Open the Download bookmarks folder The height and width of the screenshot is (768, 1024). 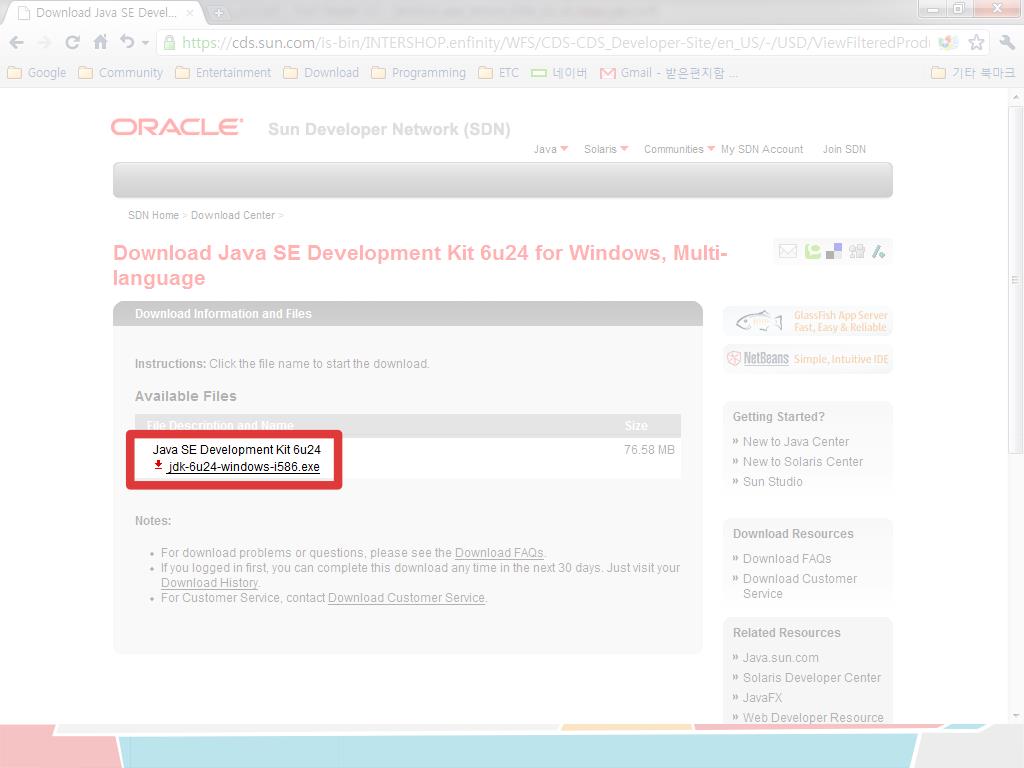pyautogui.click(x=321, y=72)
